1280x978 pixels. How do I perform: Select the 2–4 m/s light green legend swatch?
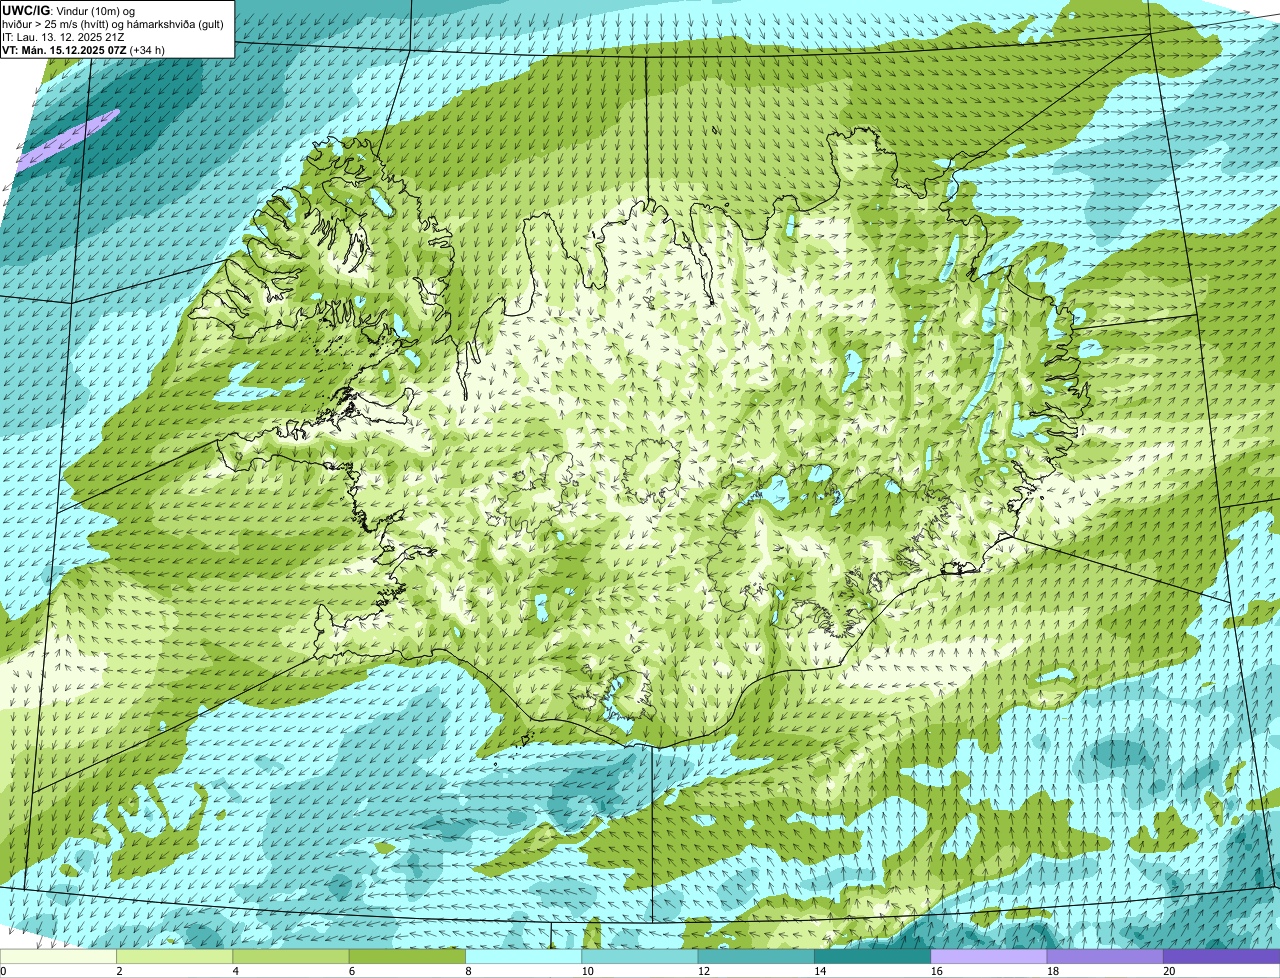174,957
